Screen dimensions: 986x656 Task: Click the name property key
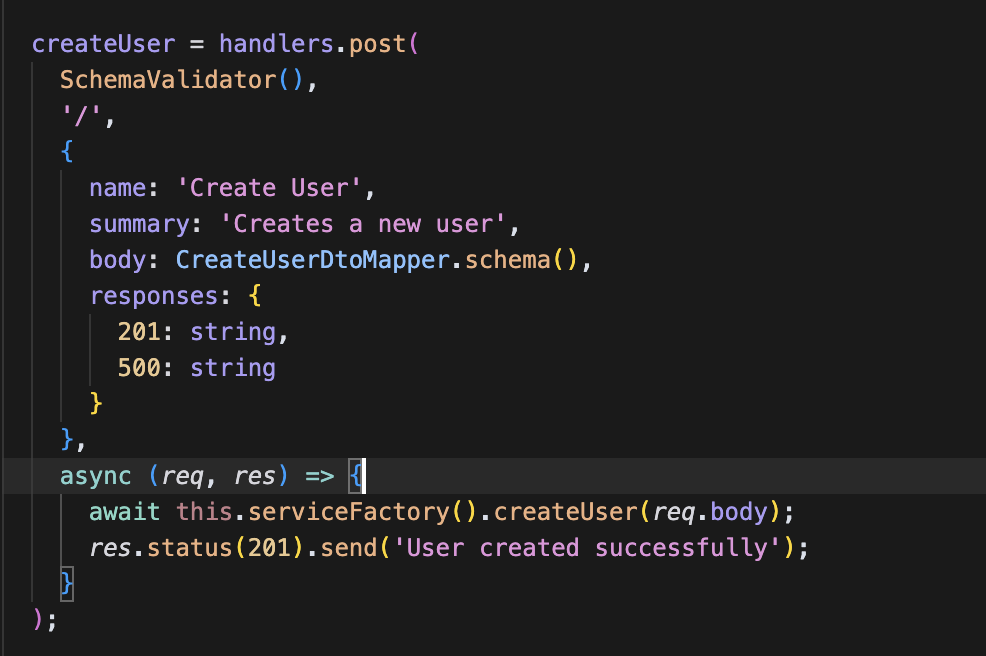click(x=113, y=187)
